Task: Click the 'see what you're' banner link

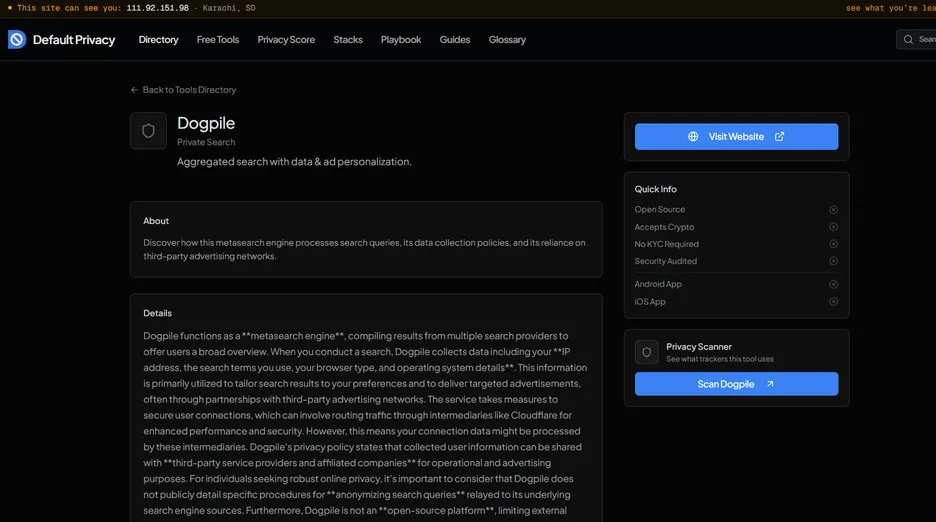Action: click(891, 8)
